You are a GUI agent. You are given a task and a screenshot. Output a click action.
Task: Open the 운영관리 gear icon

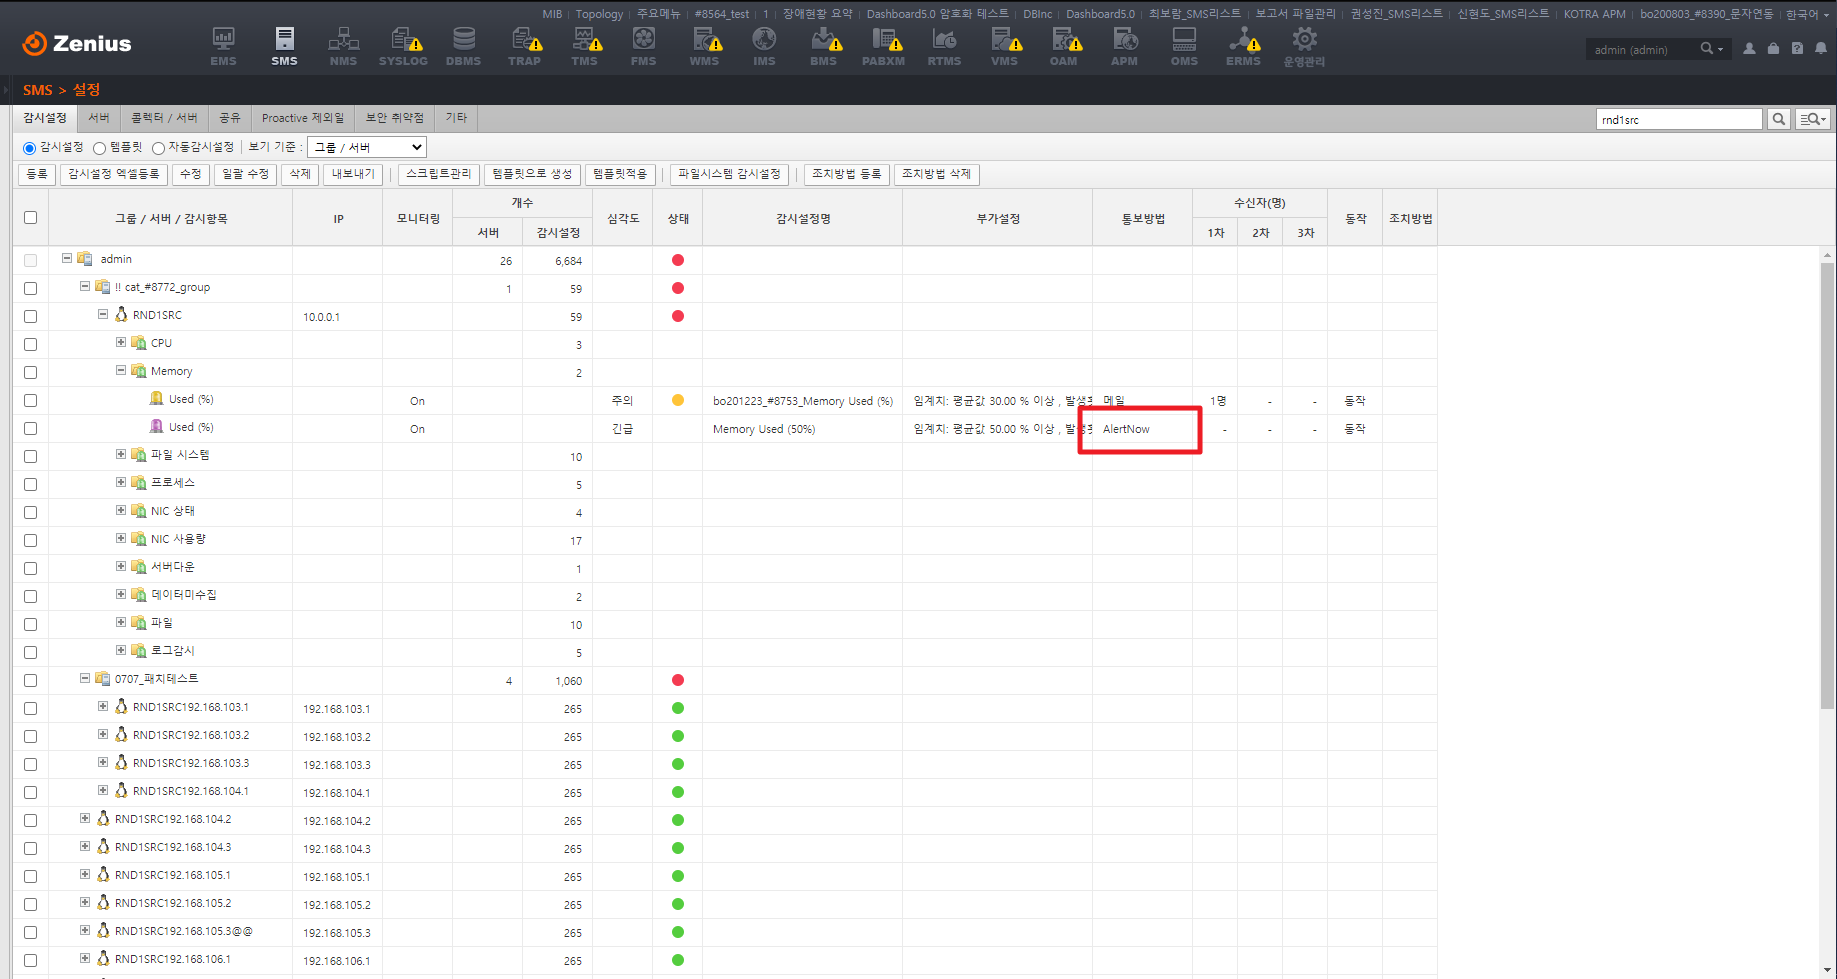coord(1304,46)
